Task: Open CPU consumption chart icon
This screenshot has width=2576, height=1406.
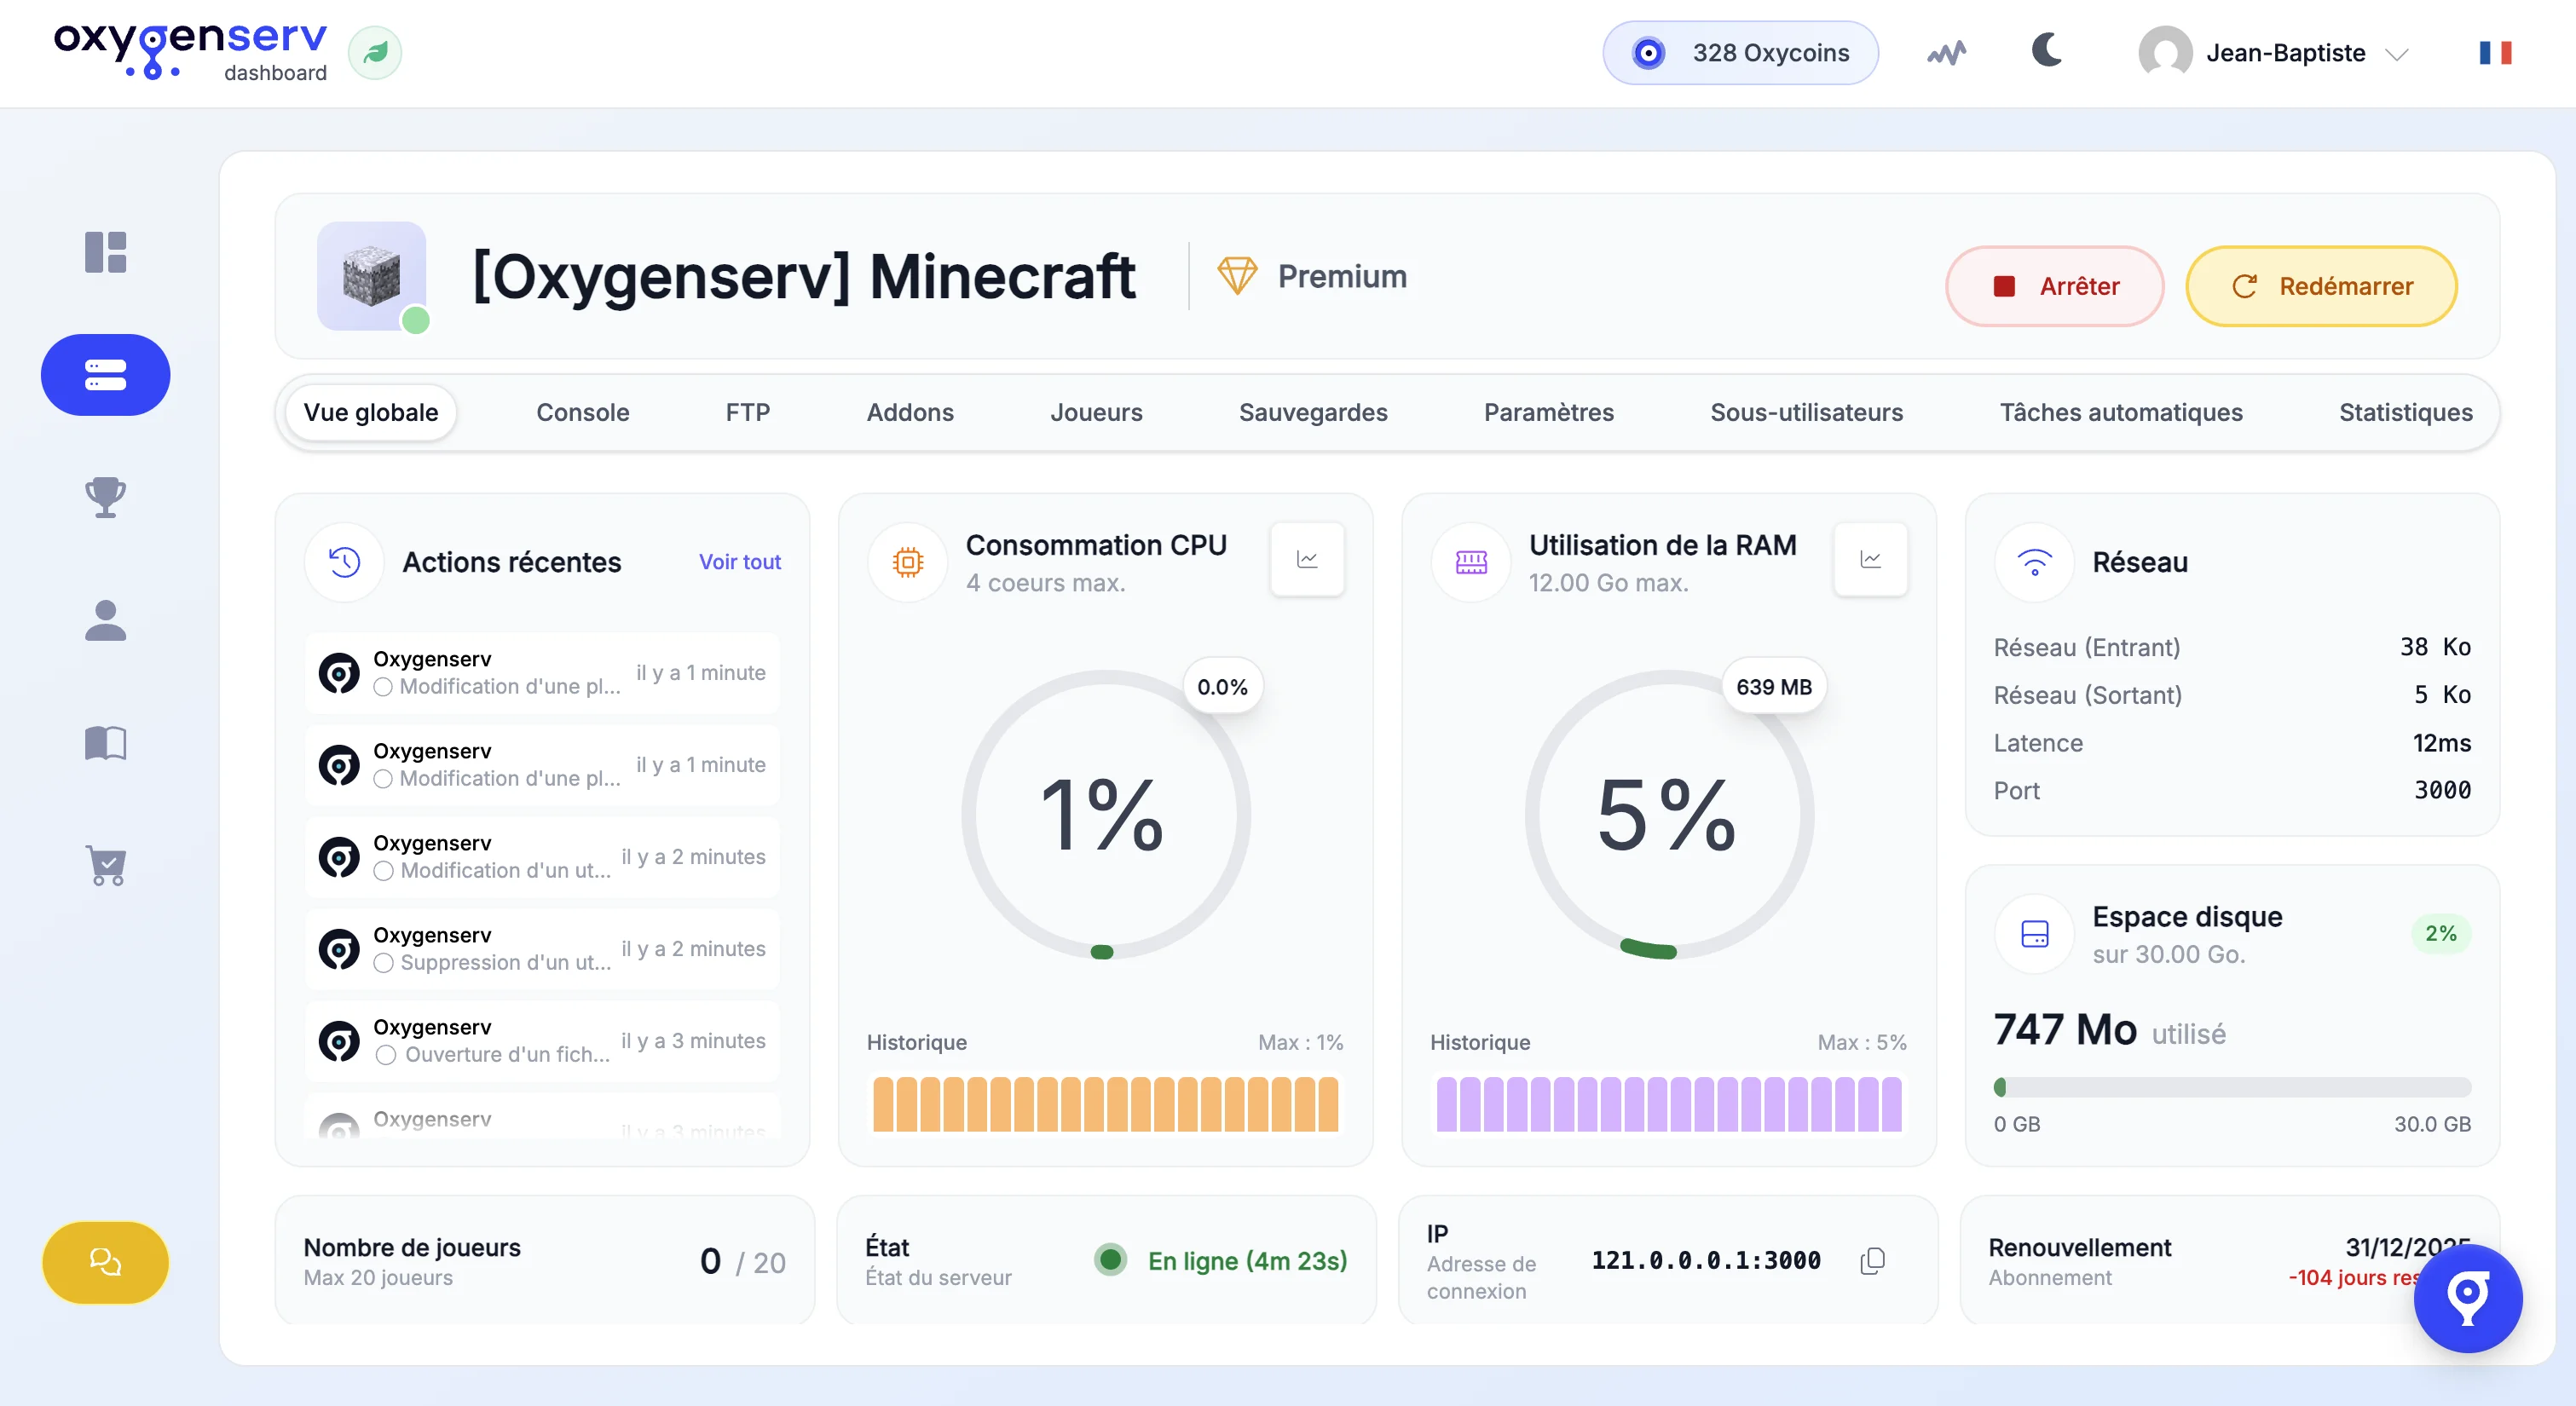Action: (x=1306, y=560)
